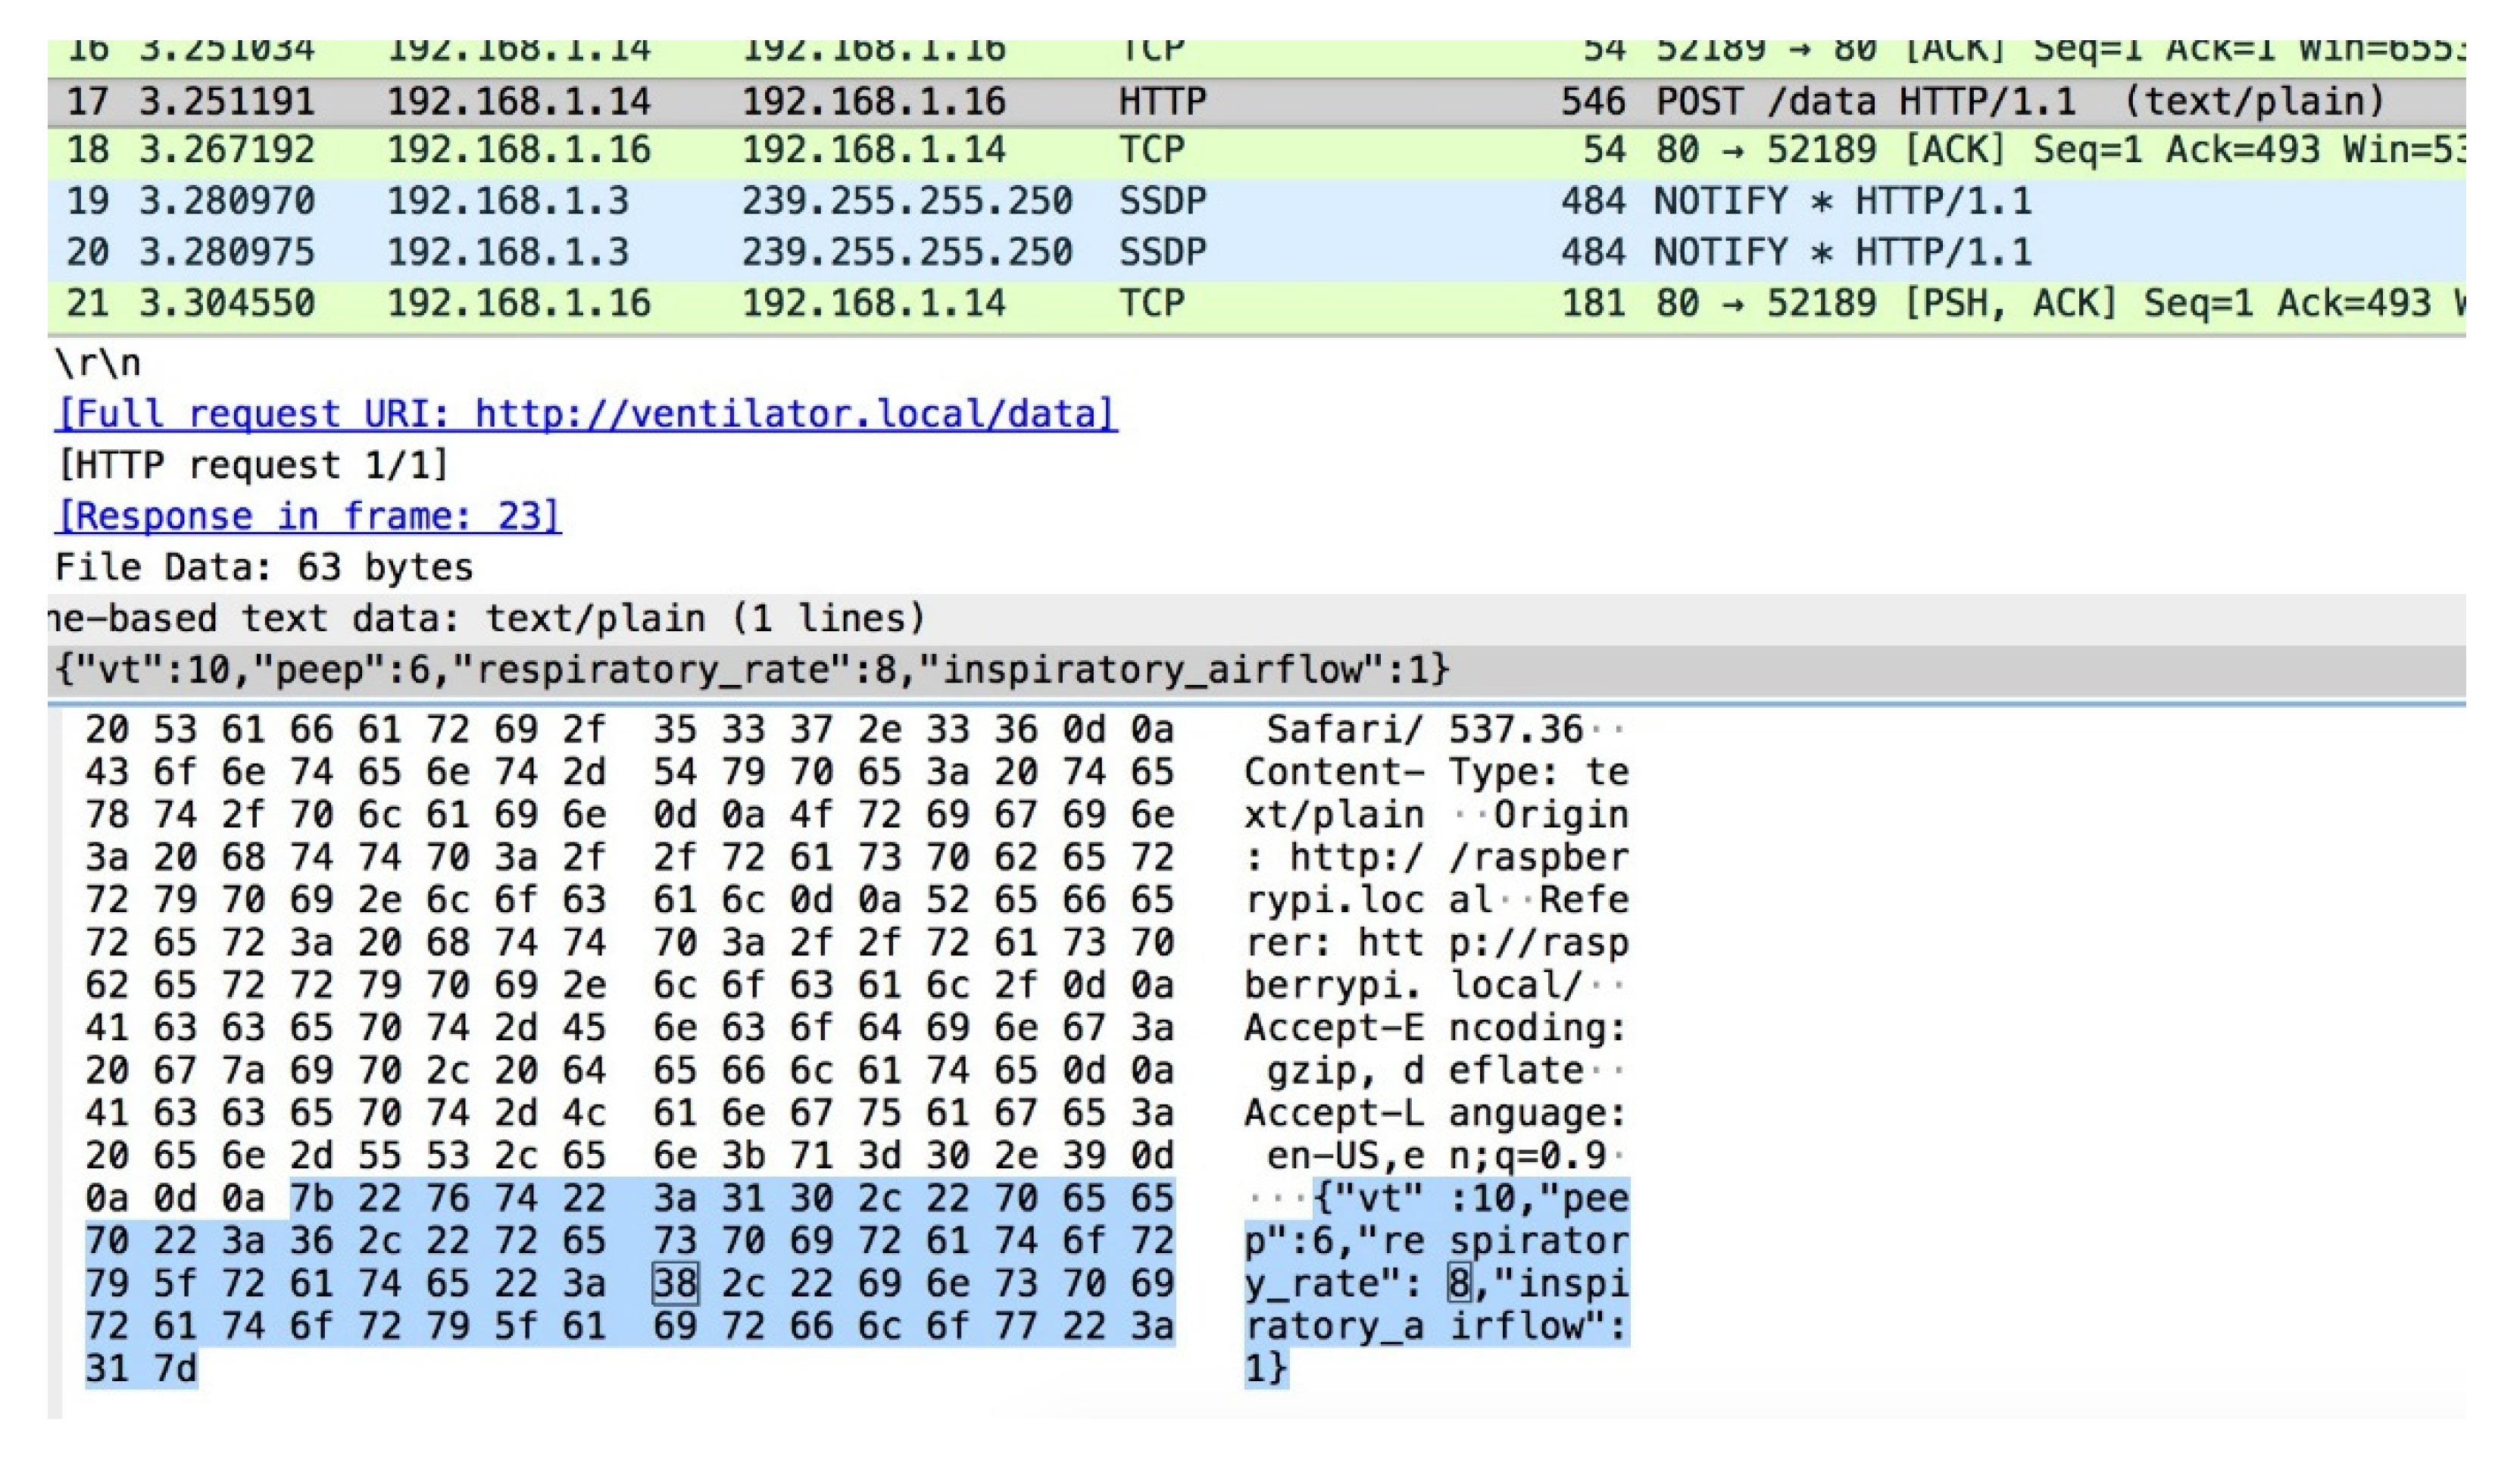Follow the Response in frame 23 link

tap(308, 516)
